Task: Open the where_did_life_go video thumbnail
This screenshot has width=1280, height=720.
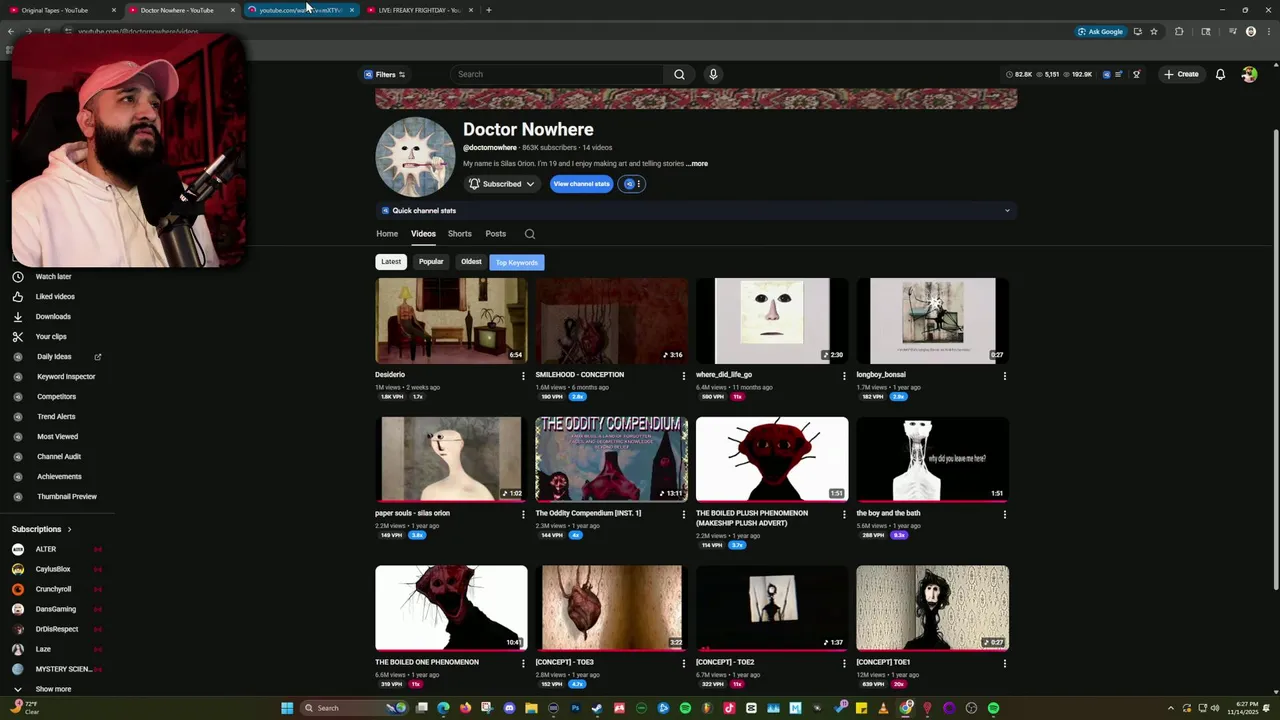Action: click(772, 321)
